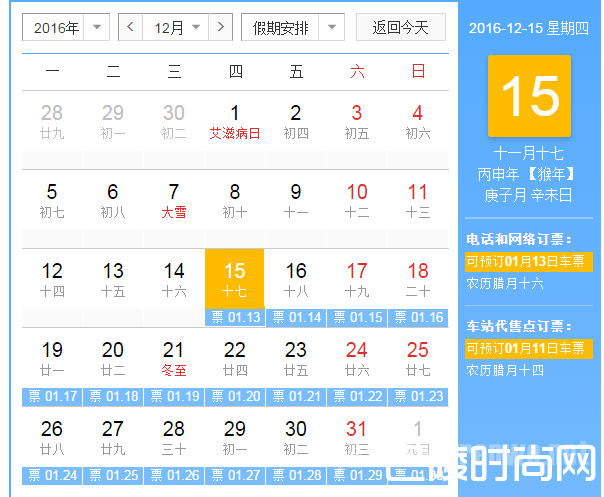Click ticket label 票 01.23
This screenshot has height=497, width=604.
pos(417,396)
